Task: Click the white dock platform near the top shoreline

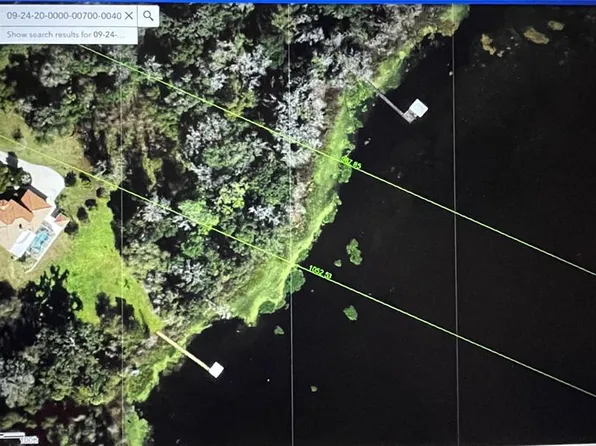Action: pos(418,108)
